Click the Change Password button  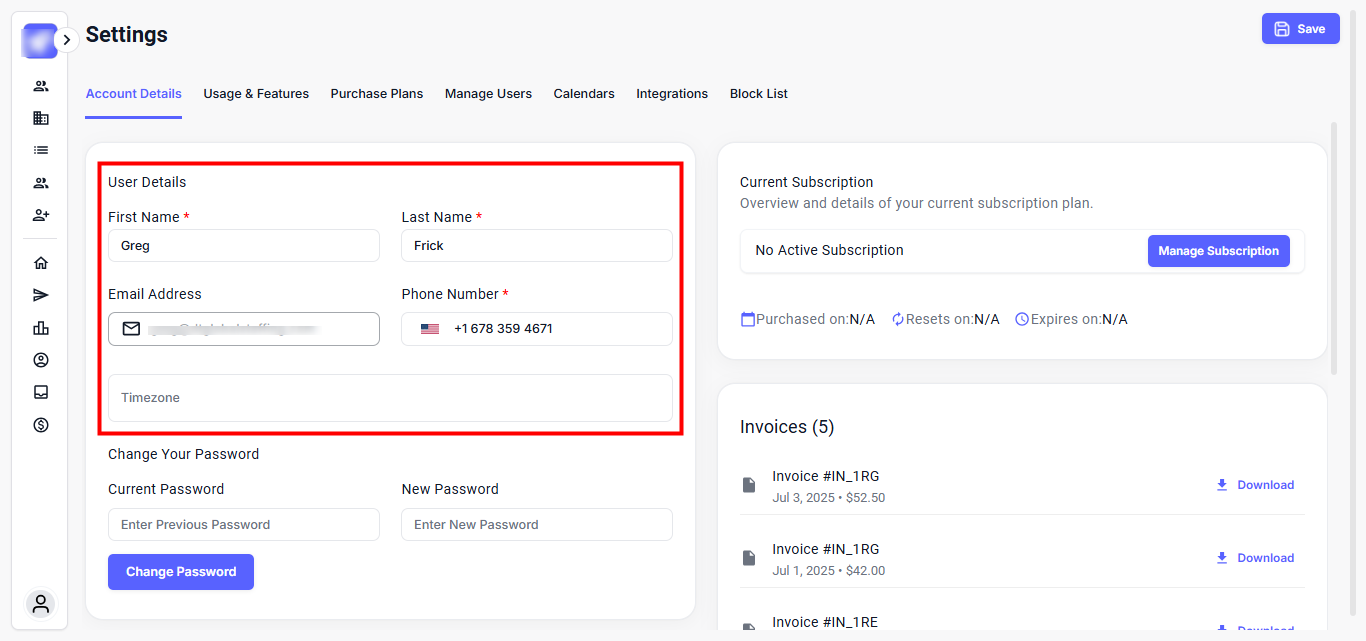point(181,572)
